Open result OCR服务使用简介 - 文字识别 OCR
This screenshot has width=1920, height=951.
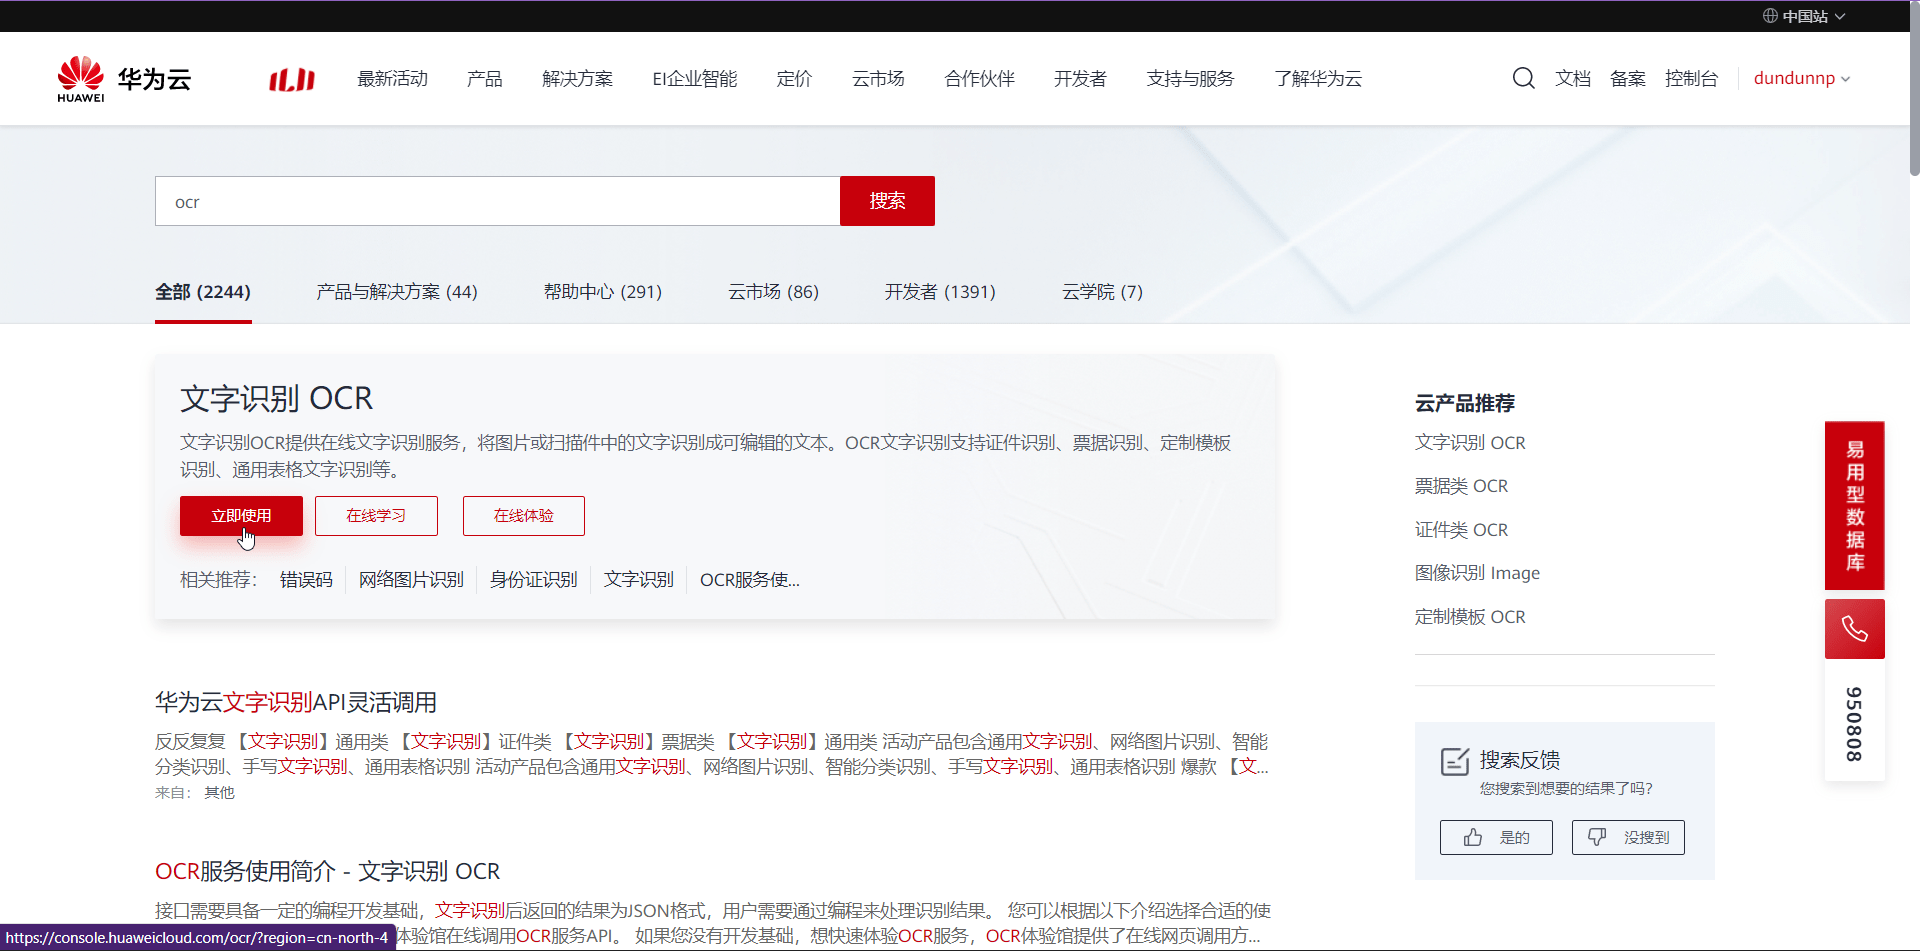(x=328, y=871)
